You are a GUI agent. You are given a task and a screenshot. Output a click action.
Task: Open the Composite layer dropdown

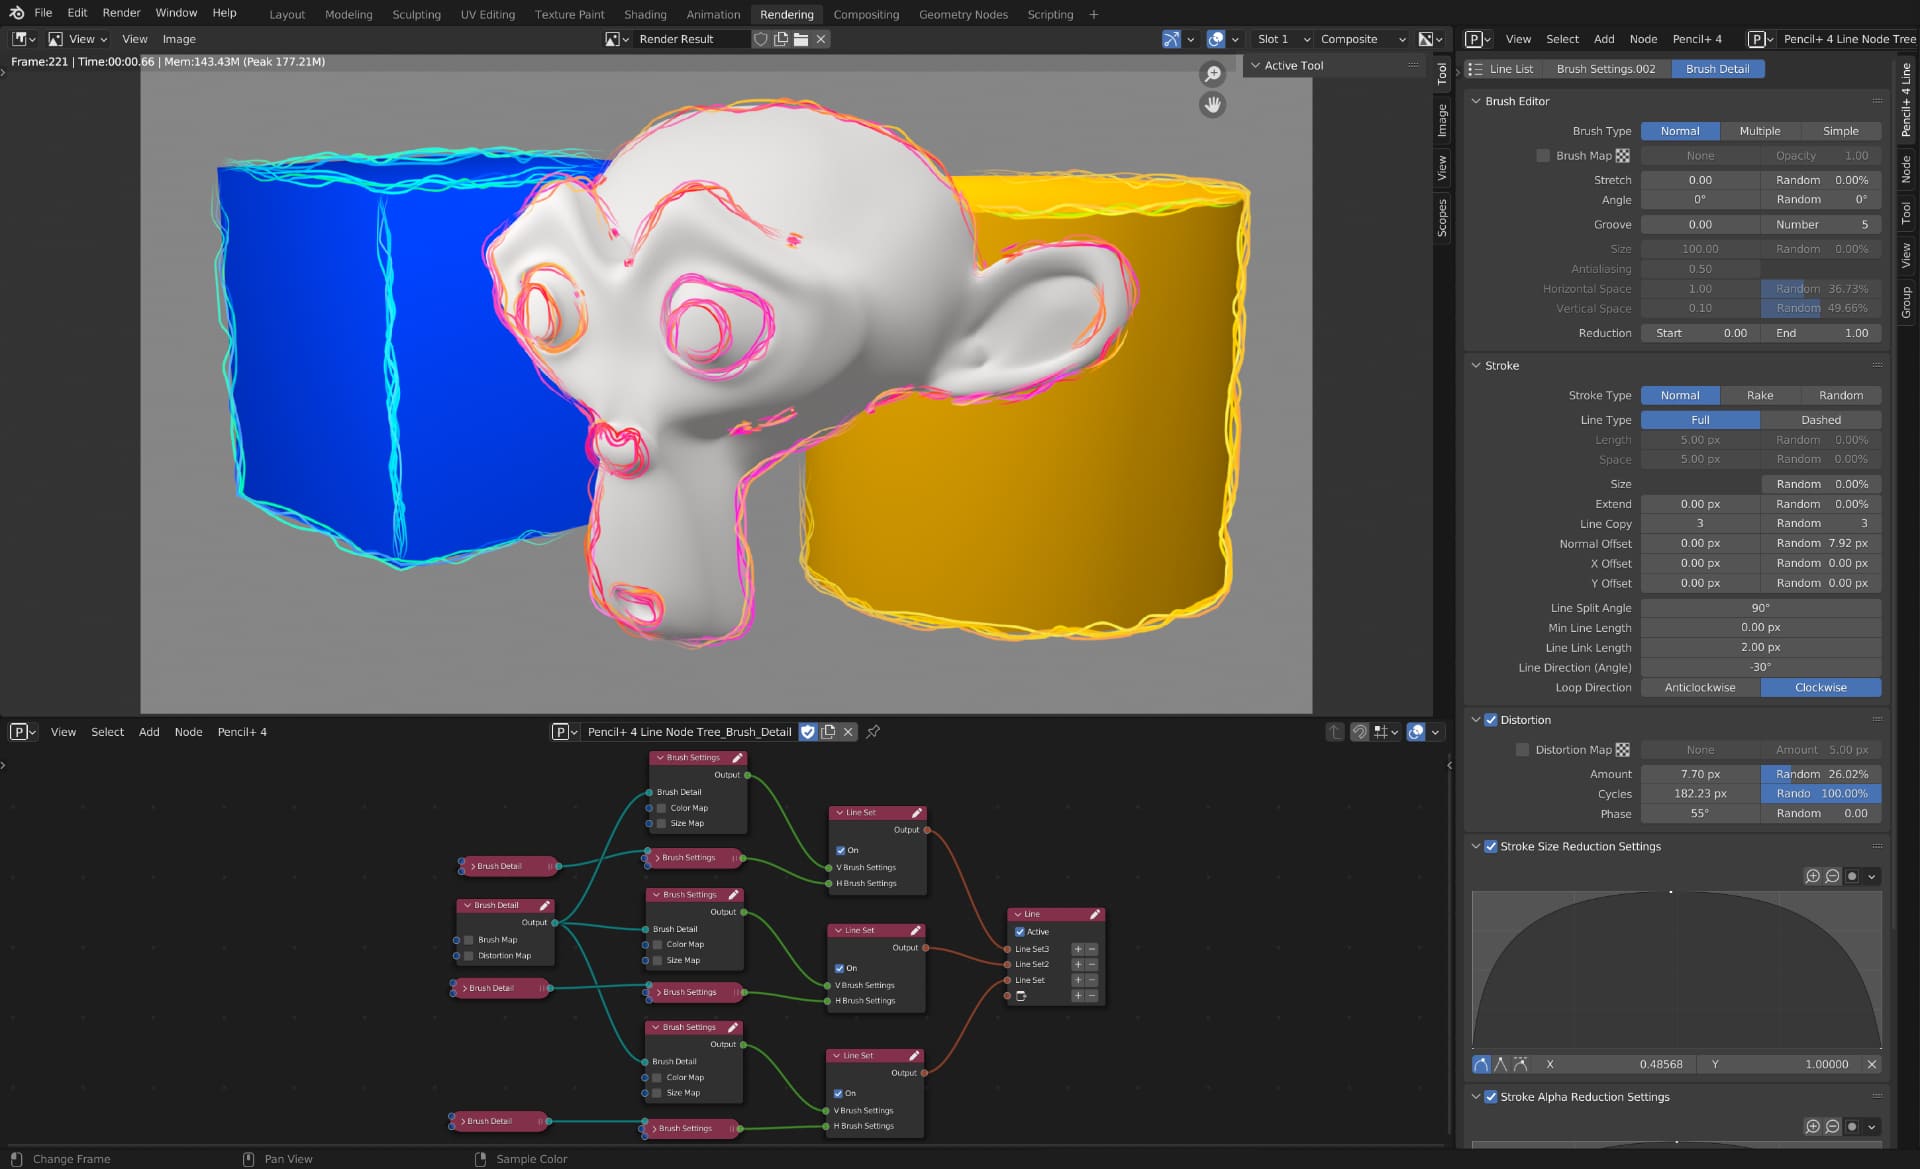(1362, 39)
